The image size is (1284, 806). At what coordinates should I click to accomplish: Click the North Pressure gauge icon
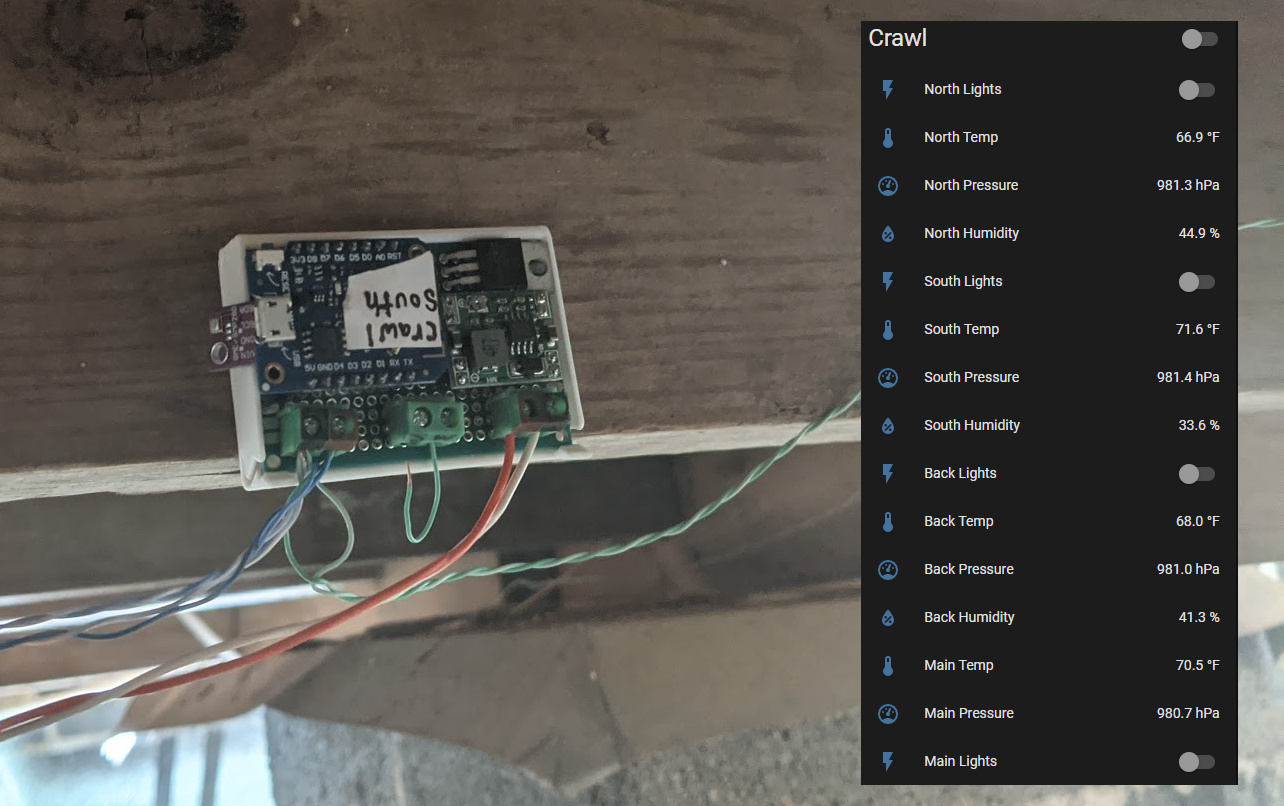(888, 185)
